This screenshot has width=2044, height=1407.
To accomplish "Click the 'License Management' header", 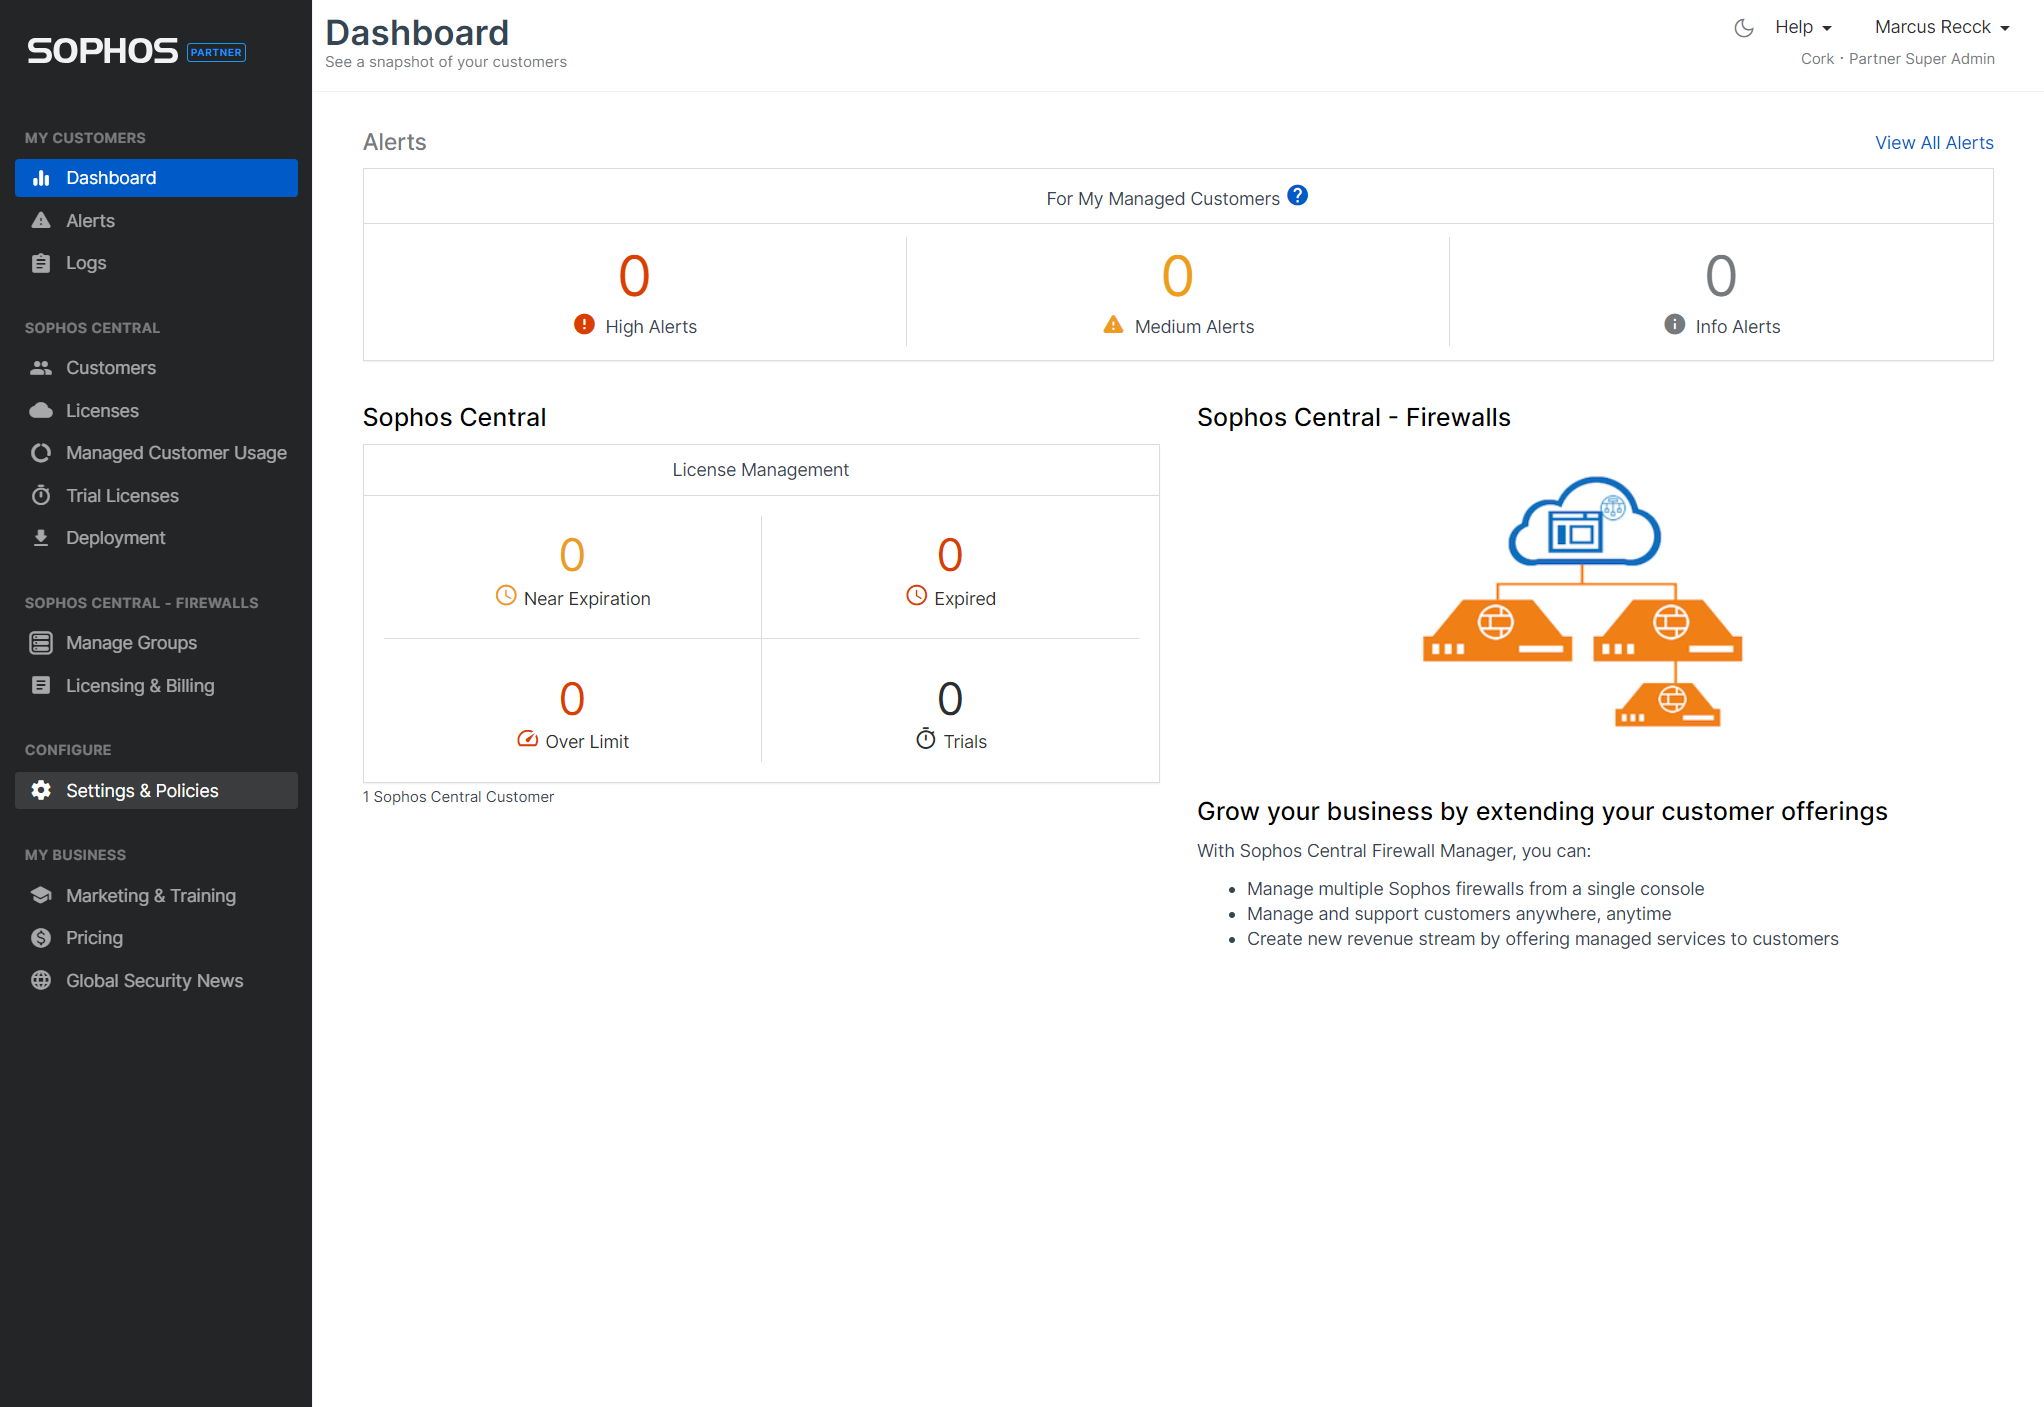I will 760,470.
